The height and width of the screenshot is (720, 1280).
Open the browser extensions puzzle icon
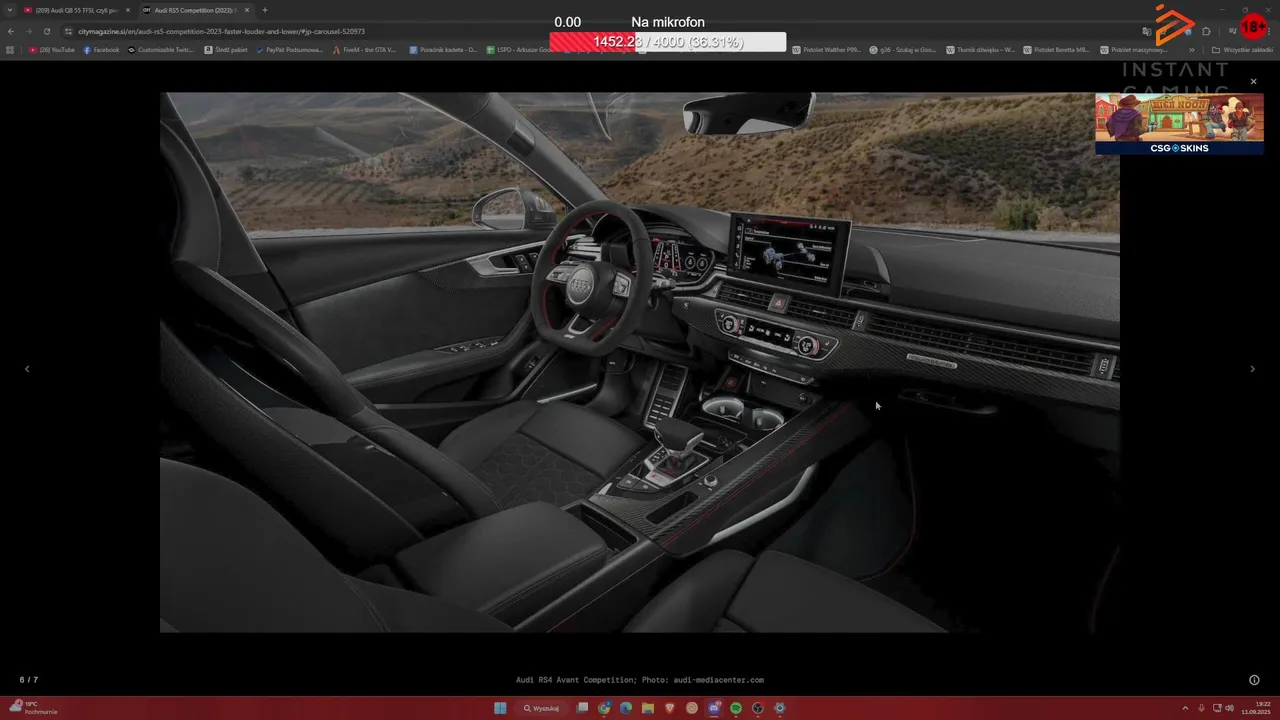(x=1206, y=31)
